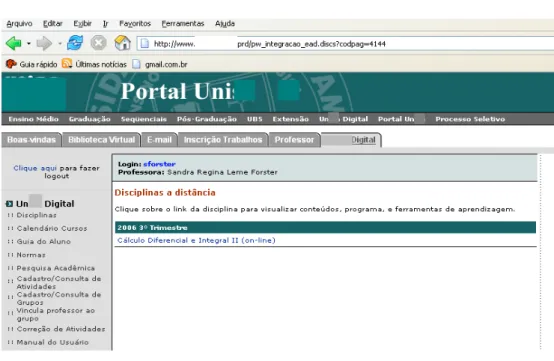Click the Últimas notícias RSS feed icon
The width and height of the screenshot is (554, 361).
pos(67,64)
